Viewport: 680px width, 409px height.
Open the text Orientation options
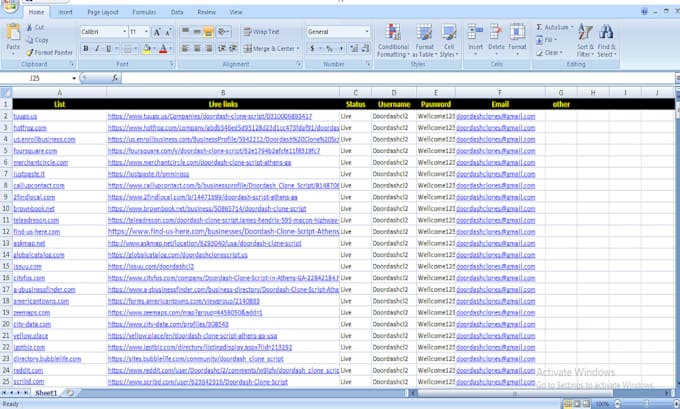[x=223, y=31]
